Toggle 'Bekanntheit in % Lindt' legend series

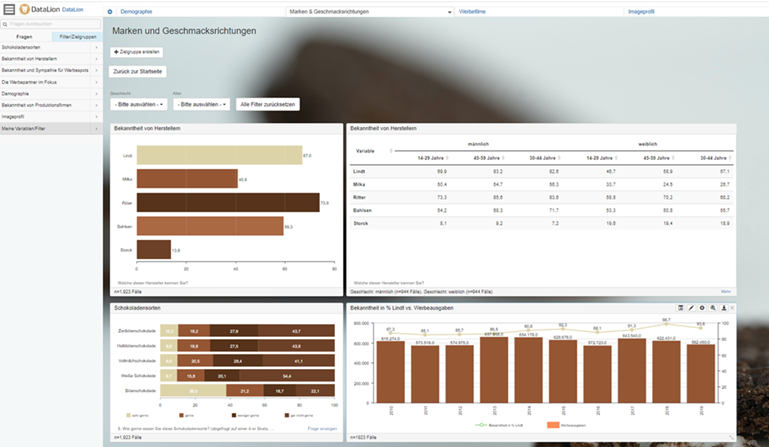(x=499, y=425)
